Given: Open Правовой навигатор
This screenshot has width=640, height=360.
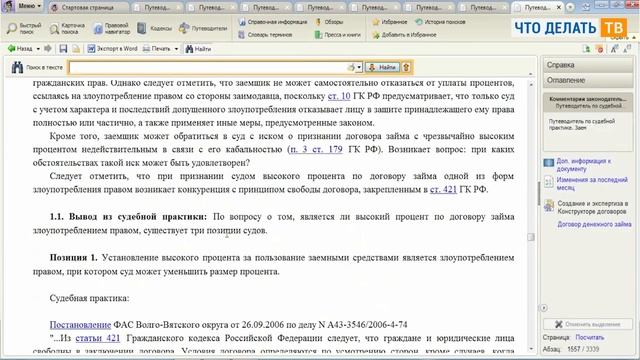Looking at the screenshot, I should (112, 28).
